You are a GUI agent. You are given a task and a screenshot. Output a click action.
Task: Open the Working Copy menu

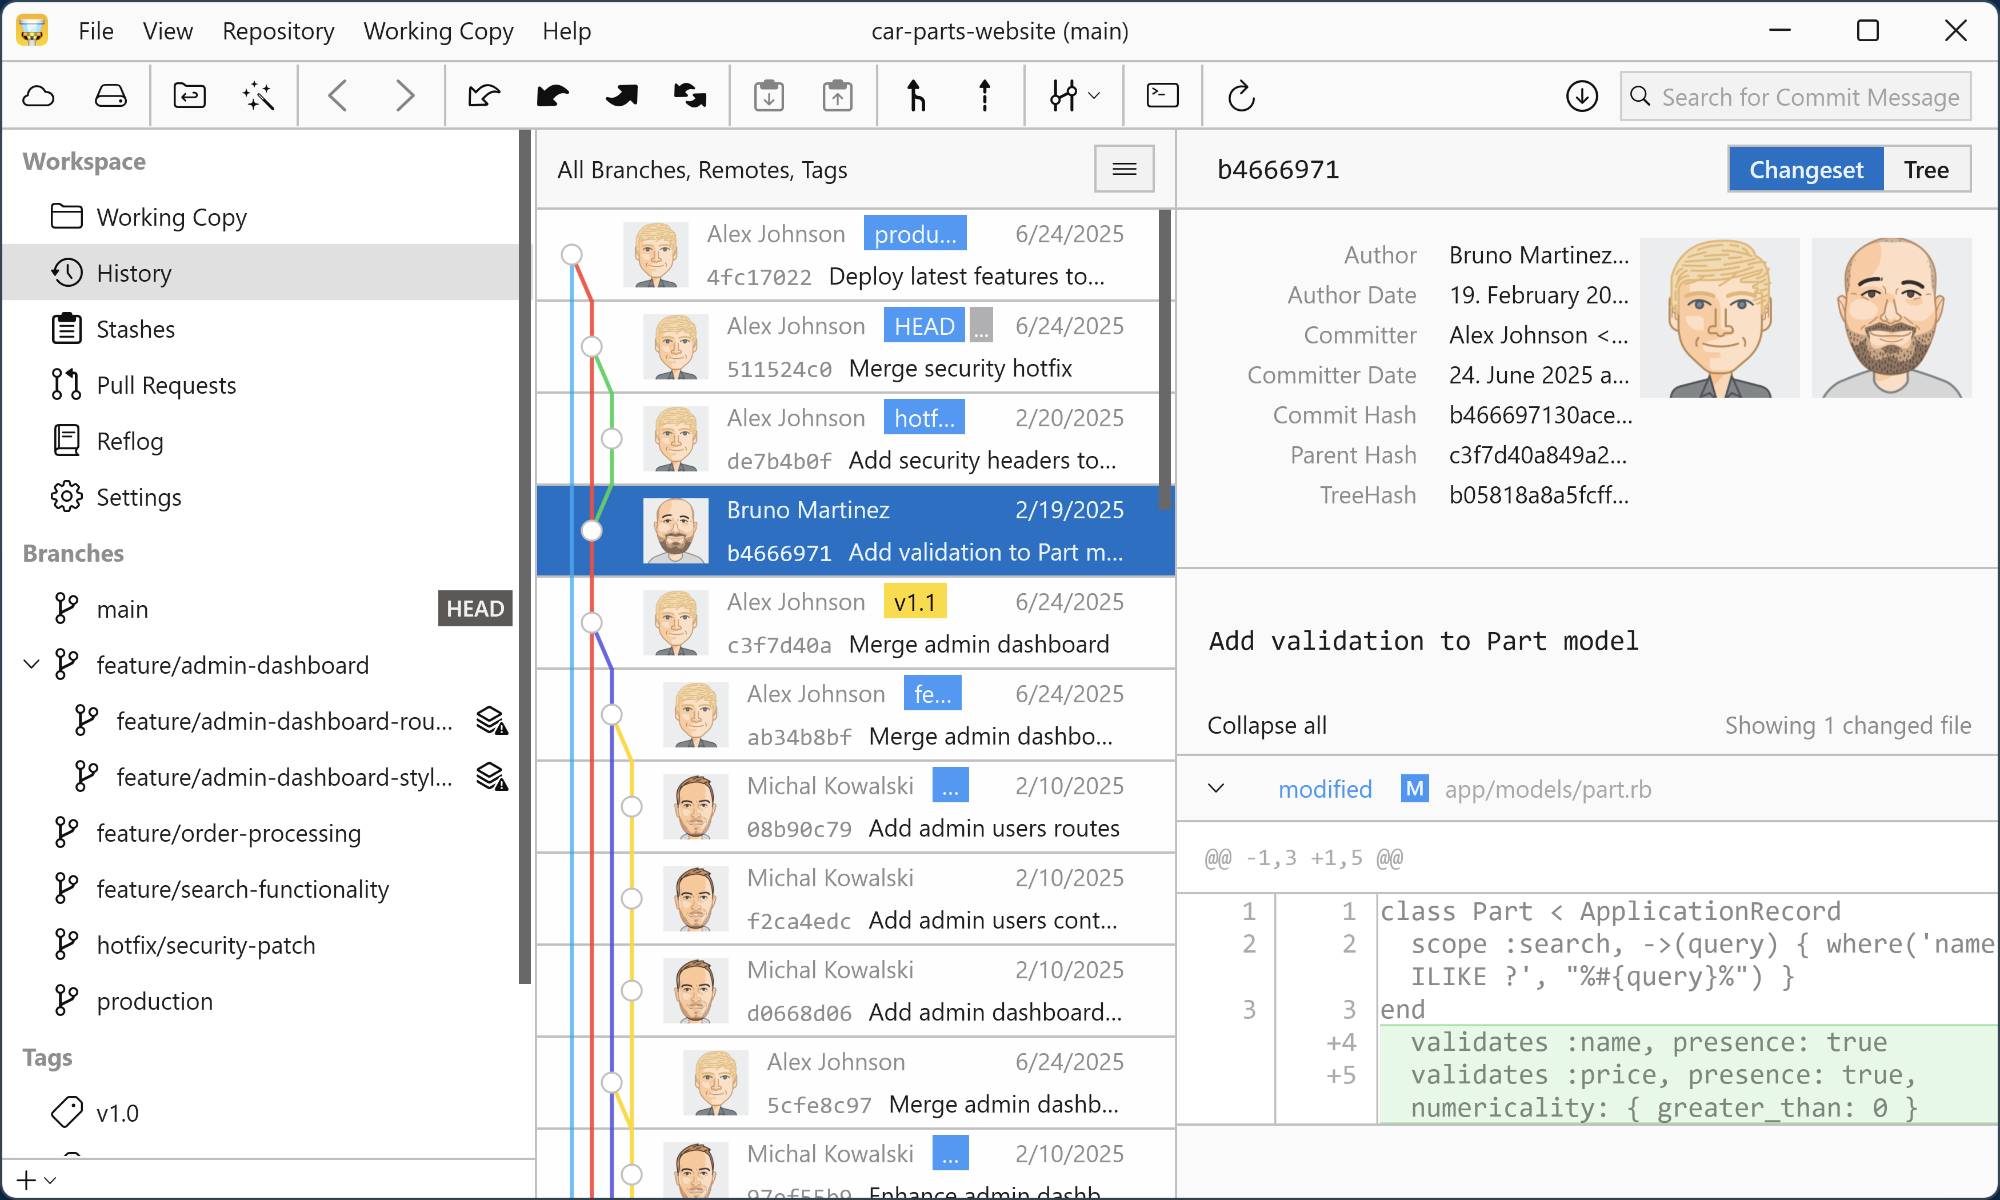pyautogui.click(x=438, y=31)
